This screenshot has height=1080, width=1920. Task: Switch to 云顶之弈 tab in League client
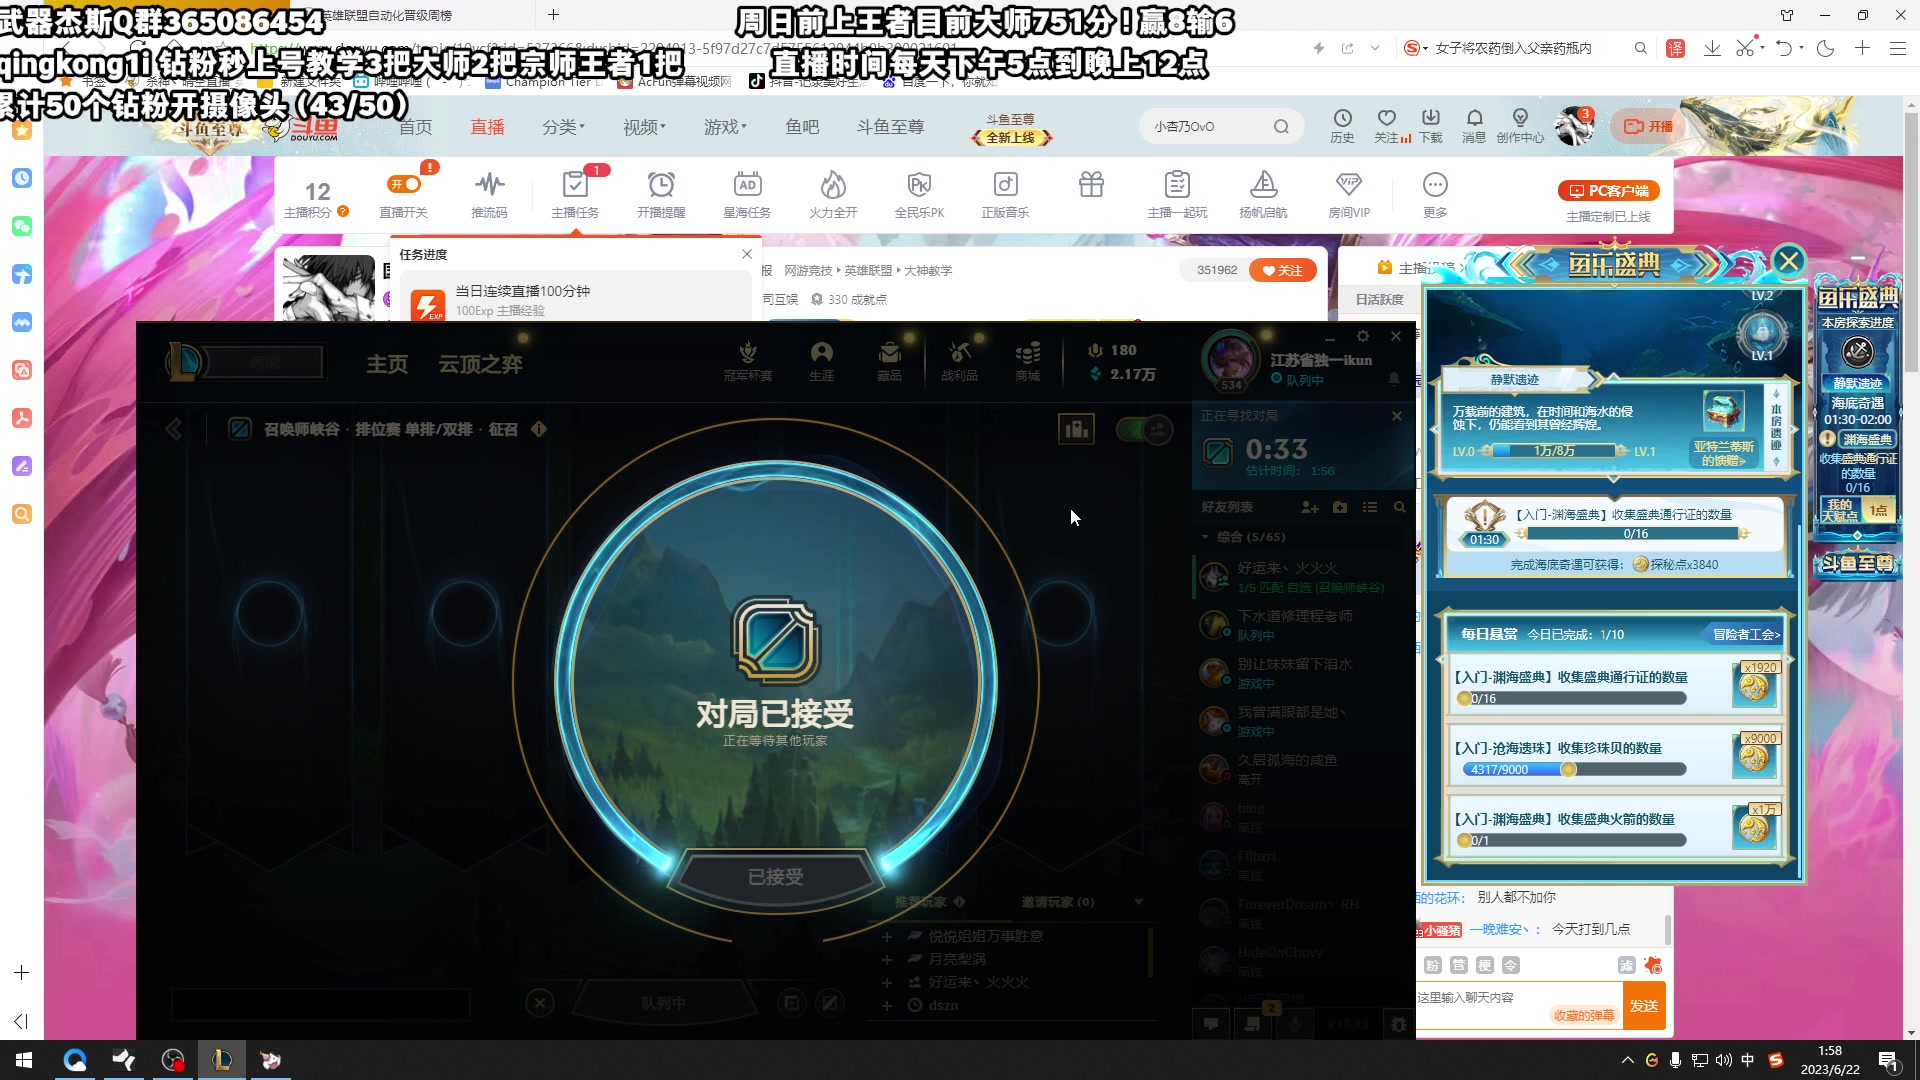tap(480, 364)
